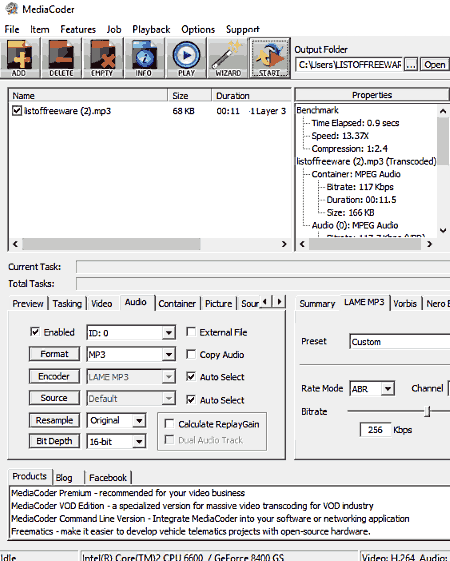Viewport: 450px width, 561px height.
Task: Launch the WIZARD toolbar icon
Action: 228,58
